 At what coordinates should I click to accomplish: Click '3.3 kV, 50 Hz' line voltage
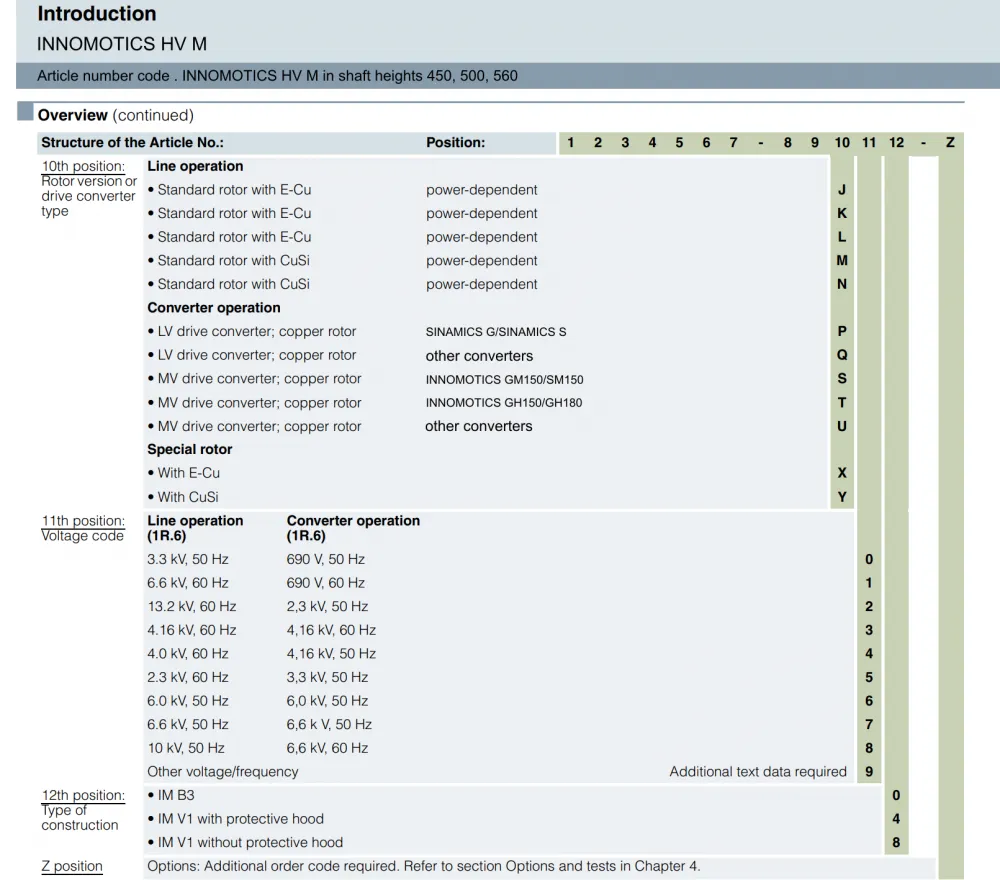pos(188,559)
